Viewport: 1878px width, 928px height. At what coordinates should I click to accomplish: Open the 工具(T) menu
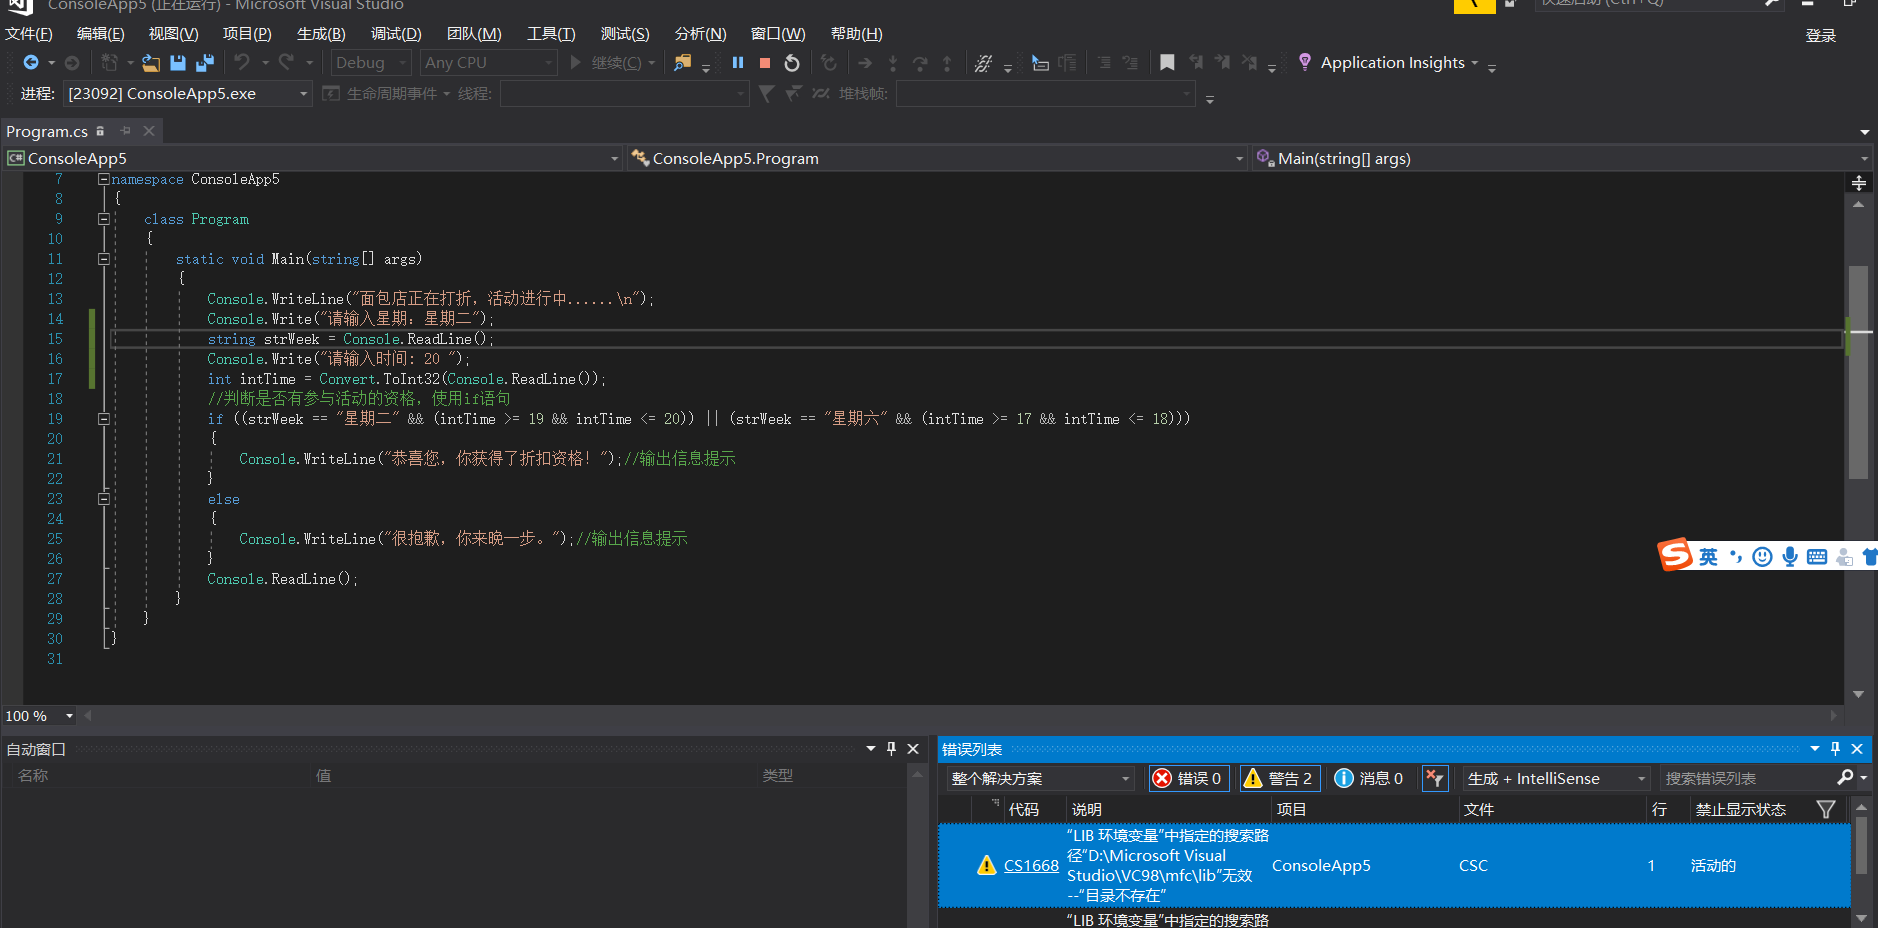[551, 34]
